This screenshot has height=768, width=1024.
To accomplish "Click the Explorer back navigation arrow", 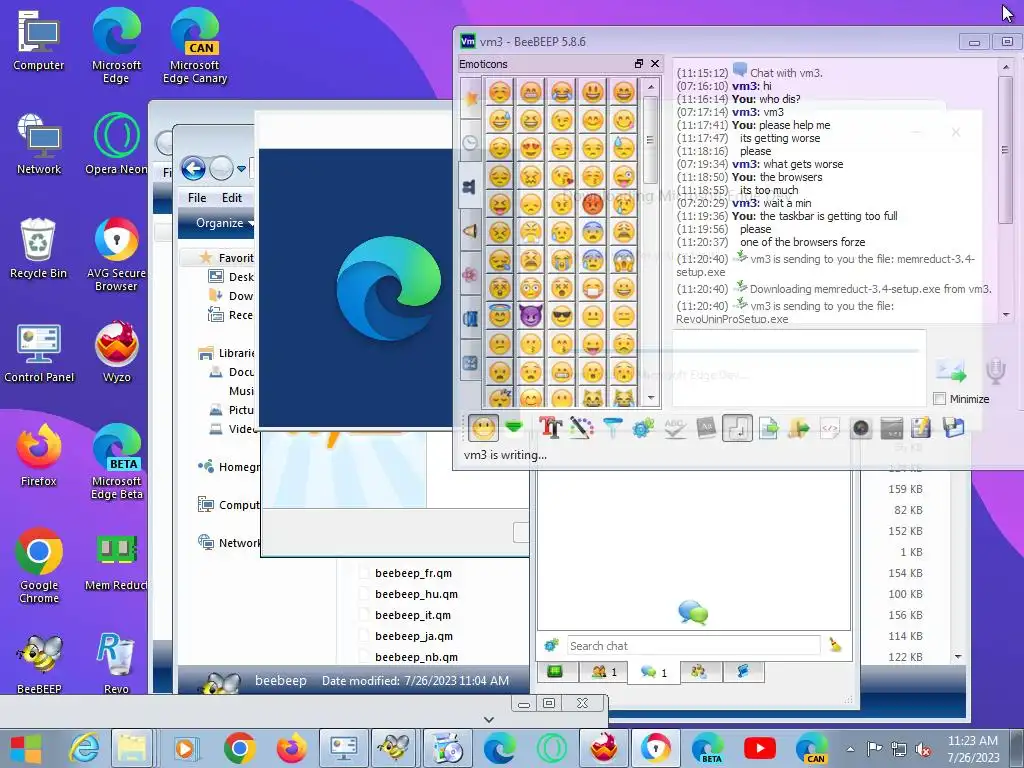I will coord(193,168).
